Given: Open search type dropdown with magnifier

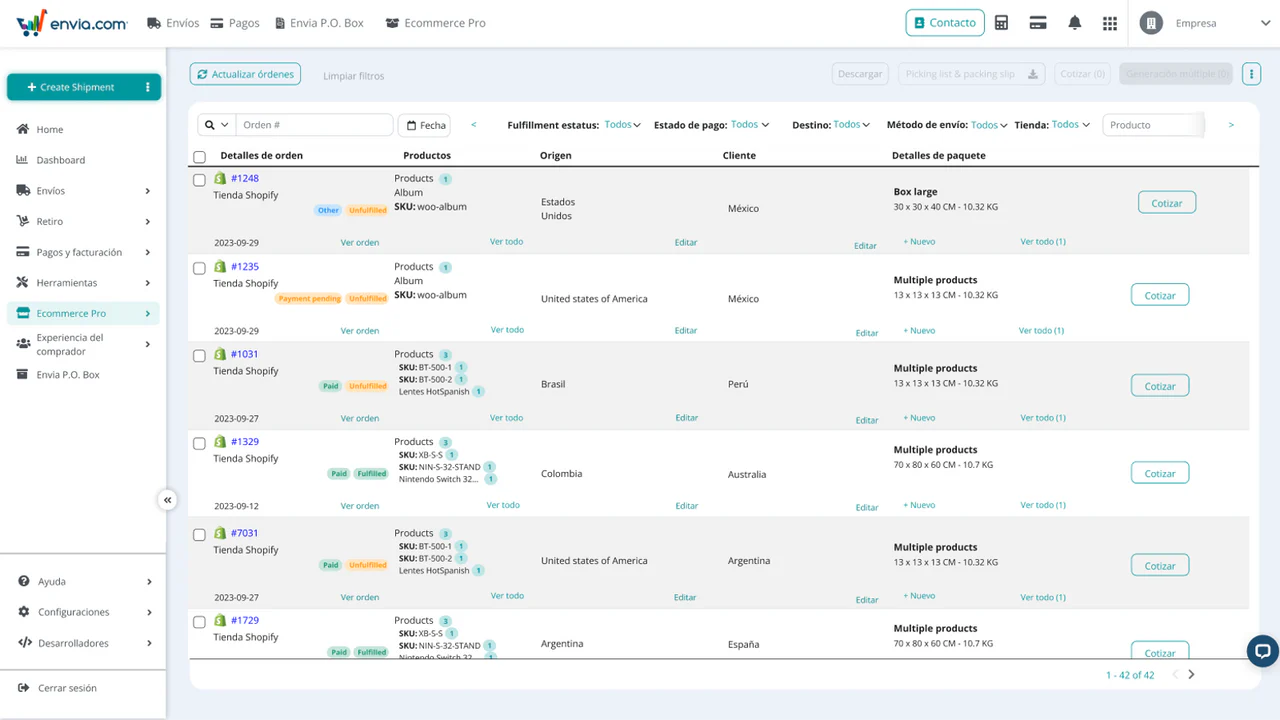Looking at the screenshot, I should 216,125.
